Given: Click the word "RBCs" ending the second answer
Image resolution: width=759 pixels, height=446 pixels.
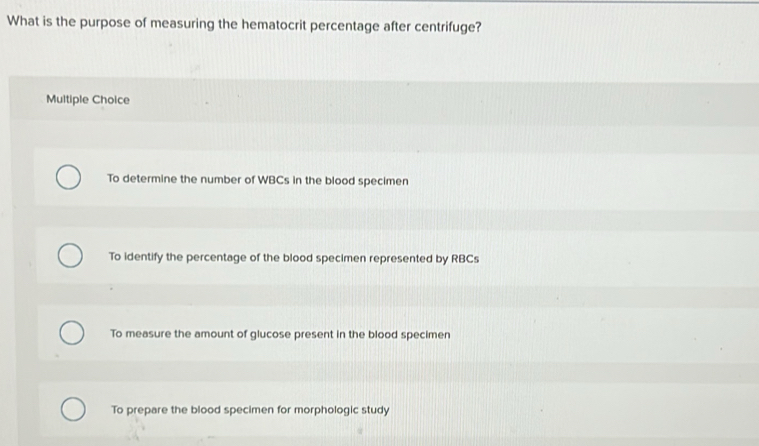Looking at the screenshot, I should (465, 257).
